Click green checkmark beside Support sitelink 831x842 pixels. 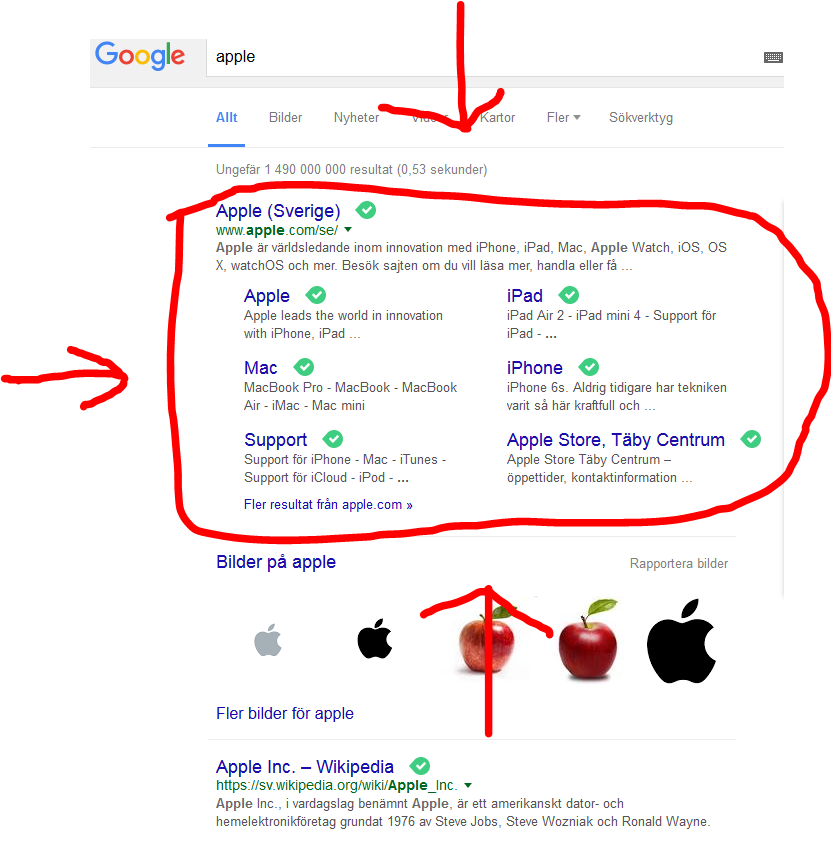click(x=333, y=439)
